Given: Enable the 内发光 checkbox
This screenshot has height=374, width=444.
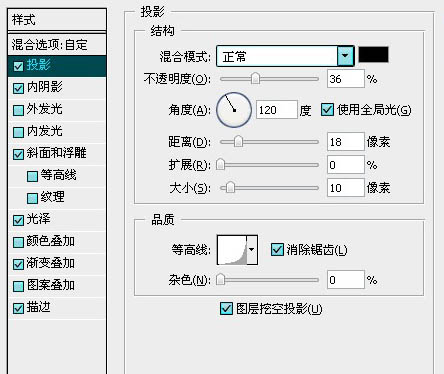Looking at the screenshot, I should click(x=18, y=132).
